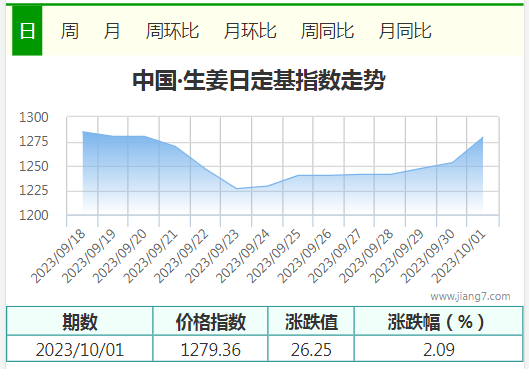
Task: Click the table cell 2023/10/01
Action: pyautogui.click(x=80, y=349)
